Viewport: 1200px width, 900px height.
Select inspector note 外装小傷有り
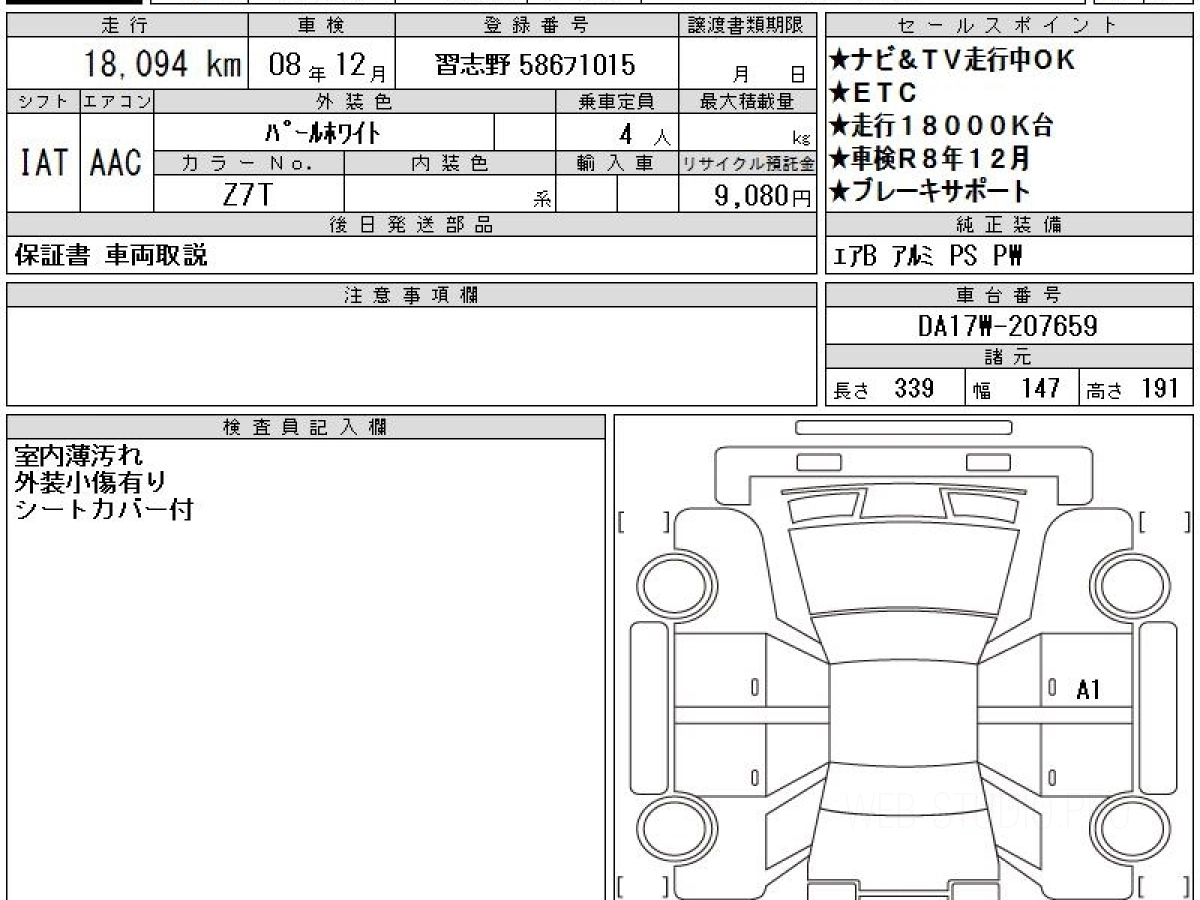pos(90,483)
